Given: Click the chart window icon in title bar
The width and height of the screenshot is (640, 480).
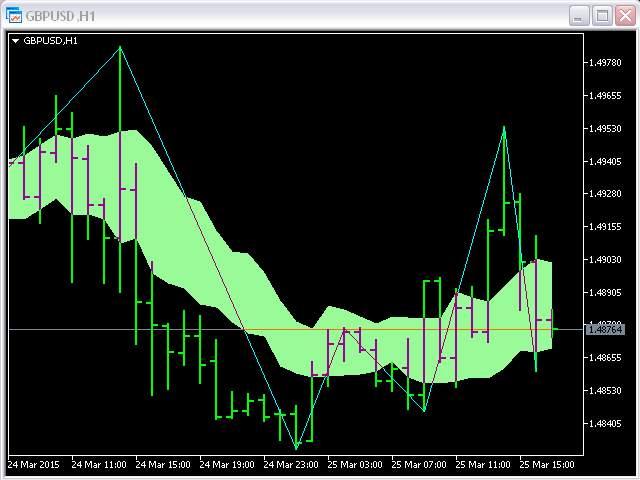Looking at the screenshot, I should [15, 15].
